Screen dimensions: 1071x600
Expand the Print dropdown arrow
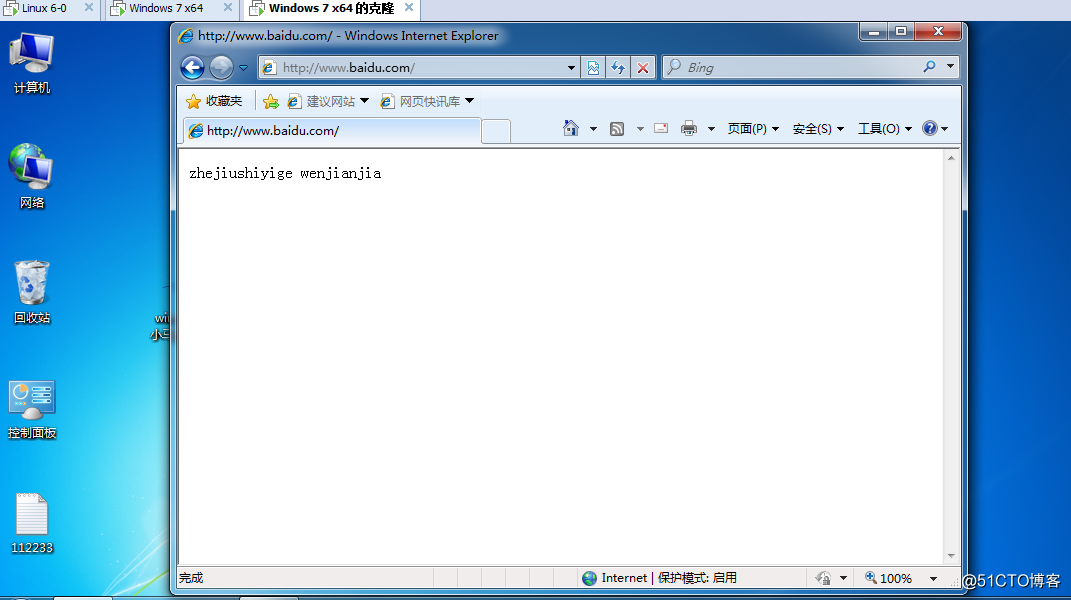pos(711,128)
